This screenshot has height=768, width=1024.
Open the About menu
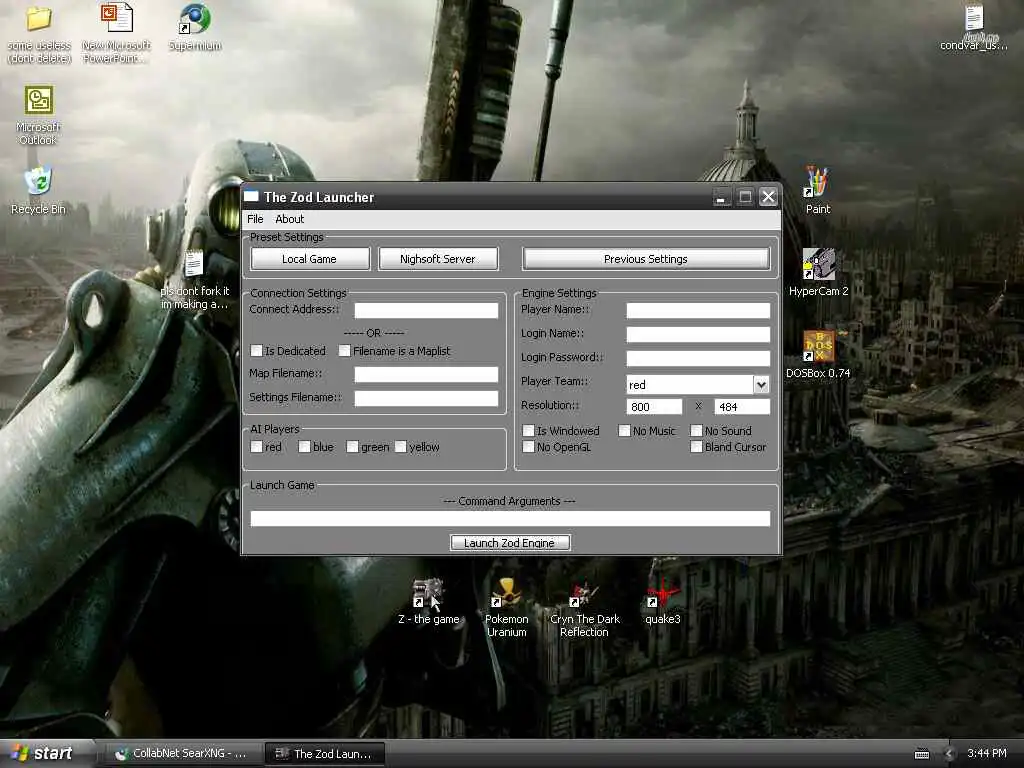pyautogui.click(x=289, y=219)
